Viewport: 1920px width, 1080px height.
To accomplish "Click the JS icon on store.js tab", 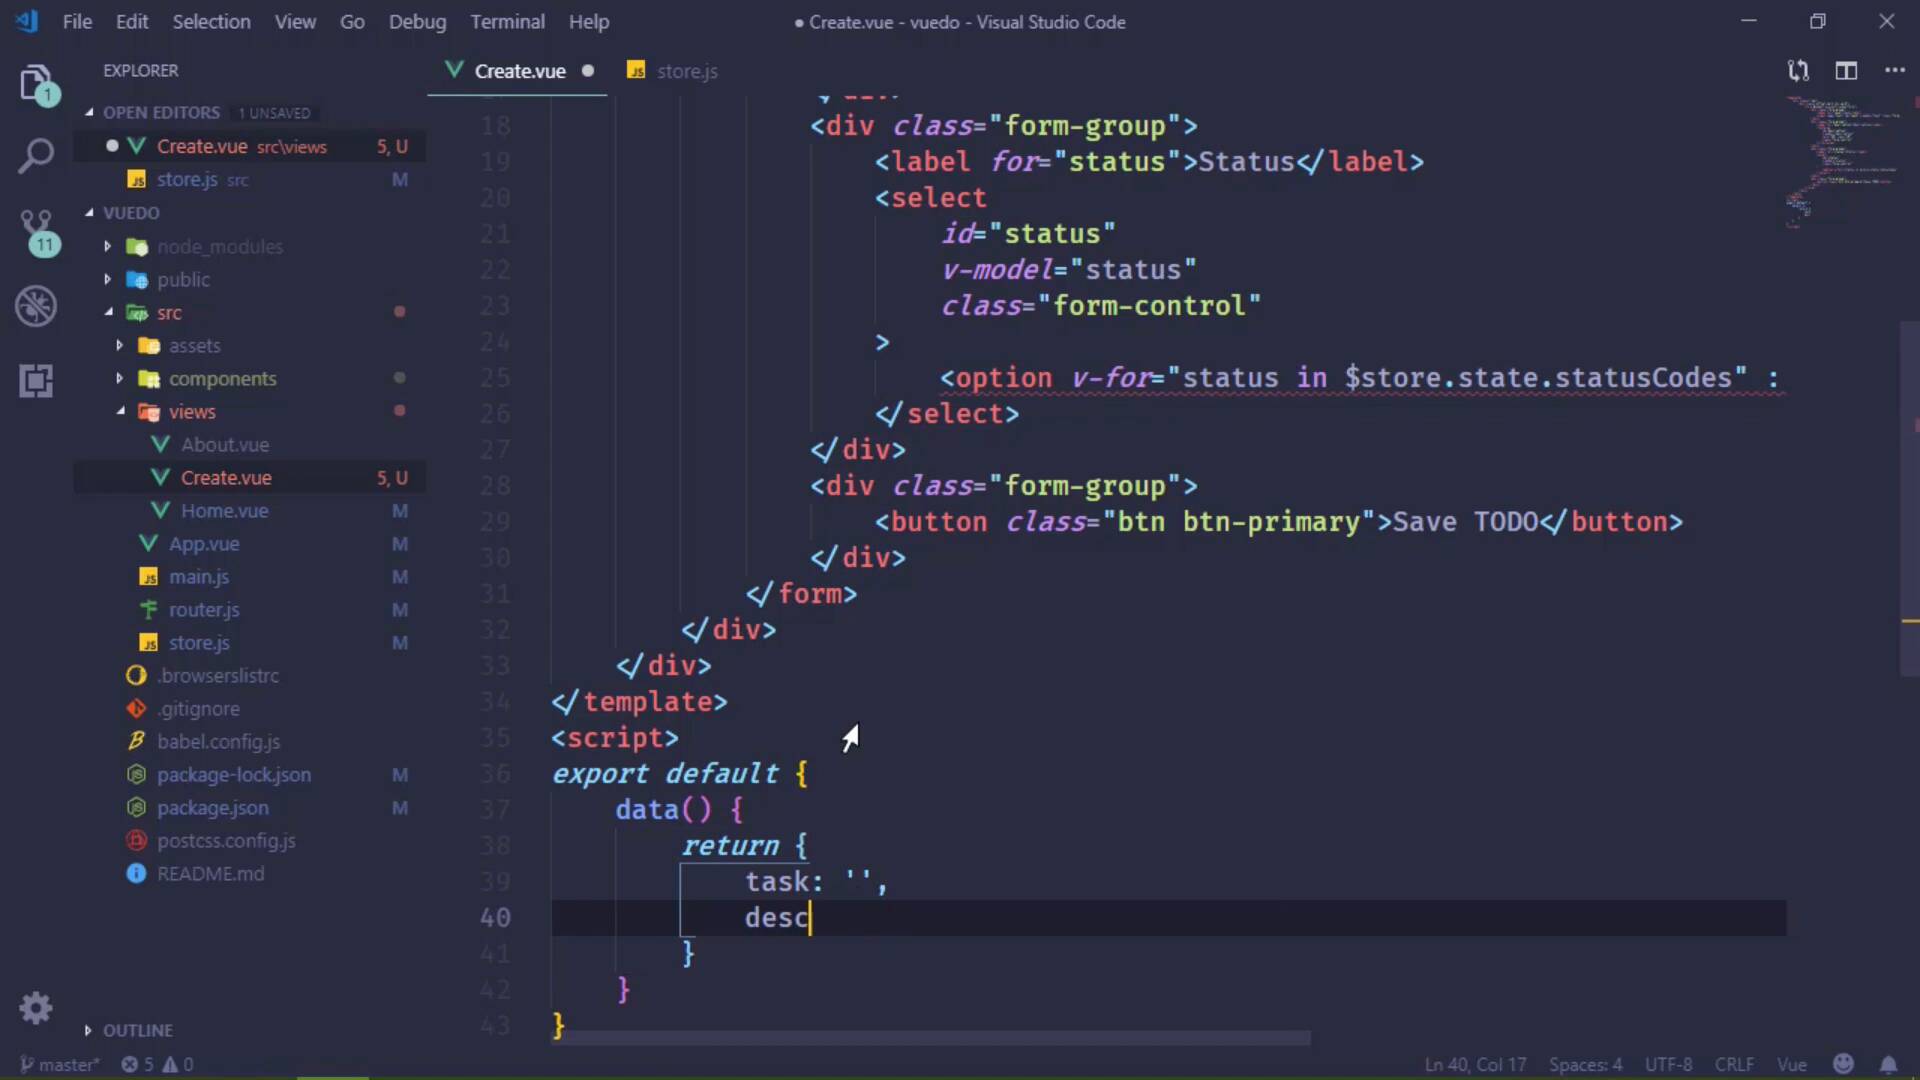I will pyautogui.click(x=636, y=70).
